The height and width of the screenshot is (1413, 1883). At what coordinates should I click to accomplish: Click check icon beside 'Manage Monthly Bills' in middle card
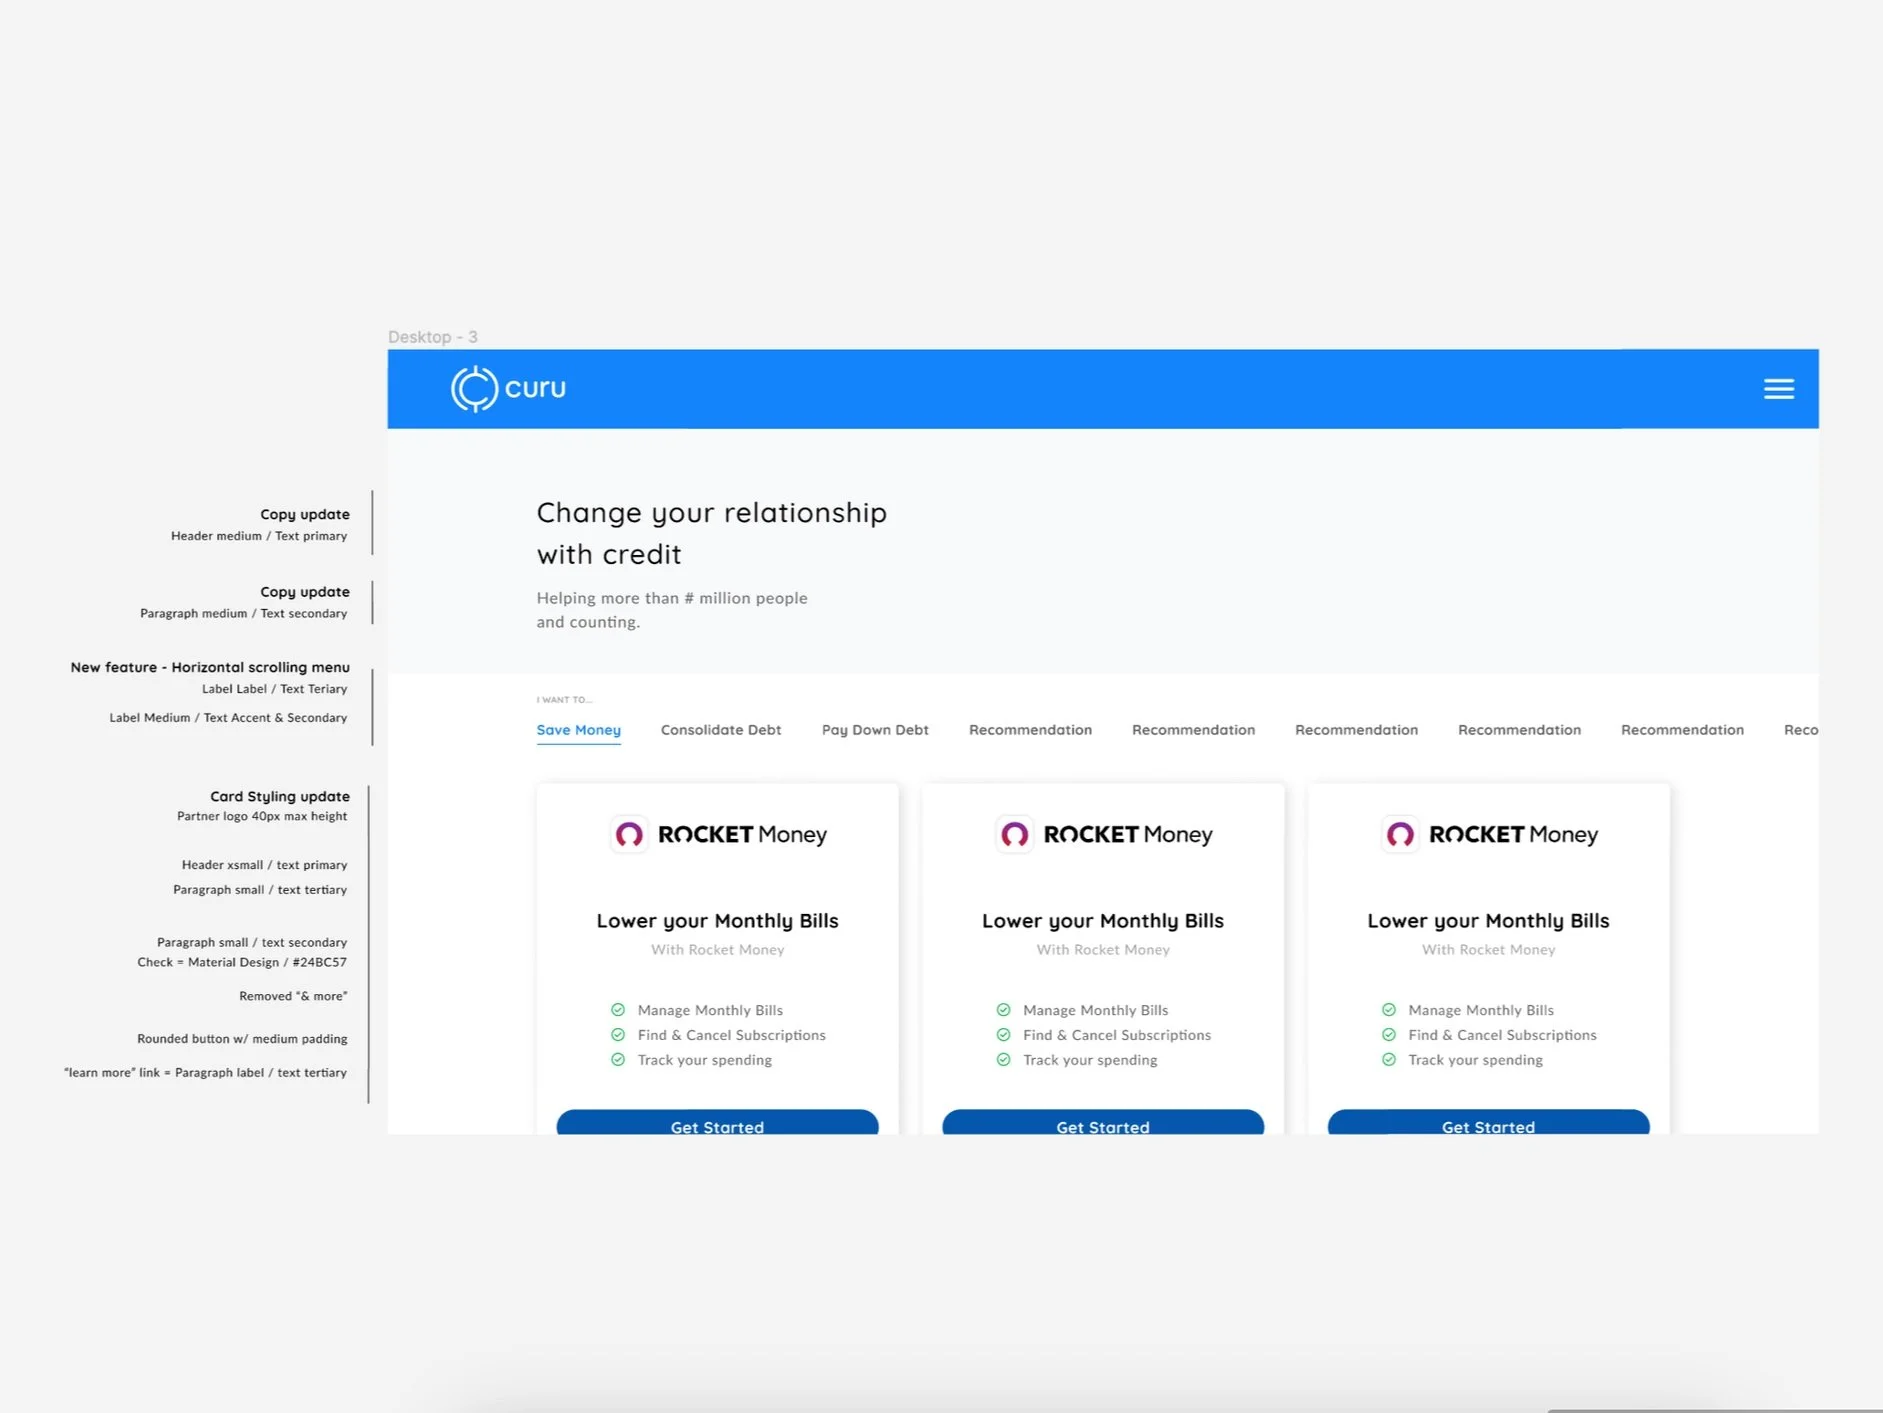click(1003, 1010)
